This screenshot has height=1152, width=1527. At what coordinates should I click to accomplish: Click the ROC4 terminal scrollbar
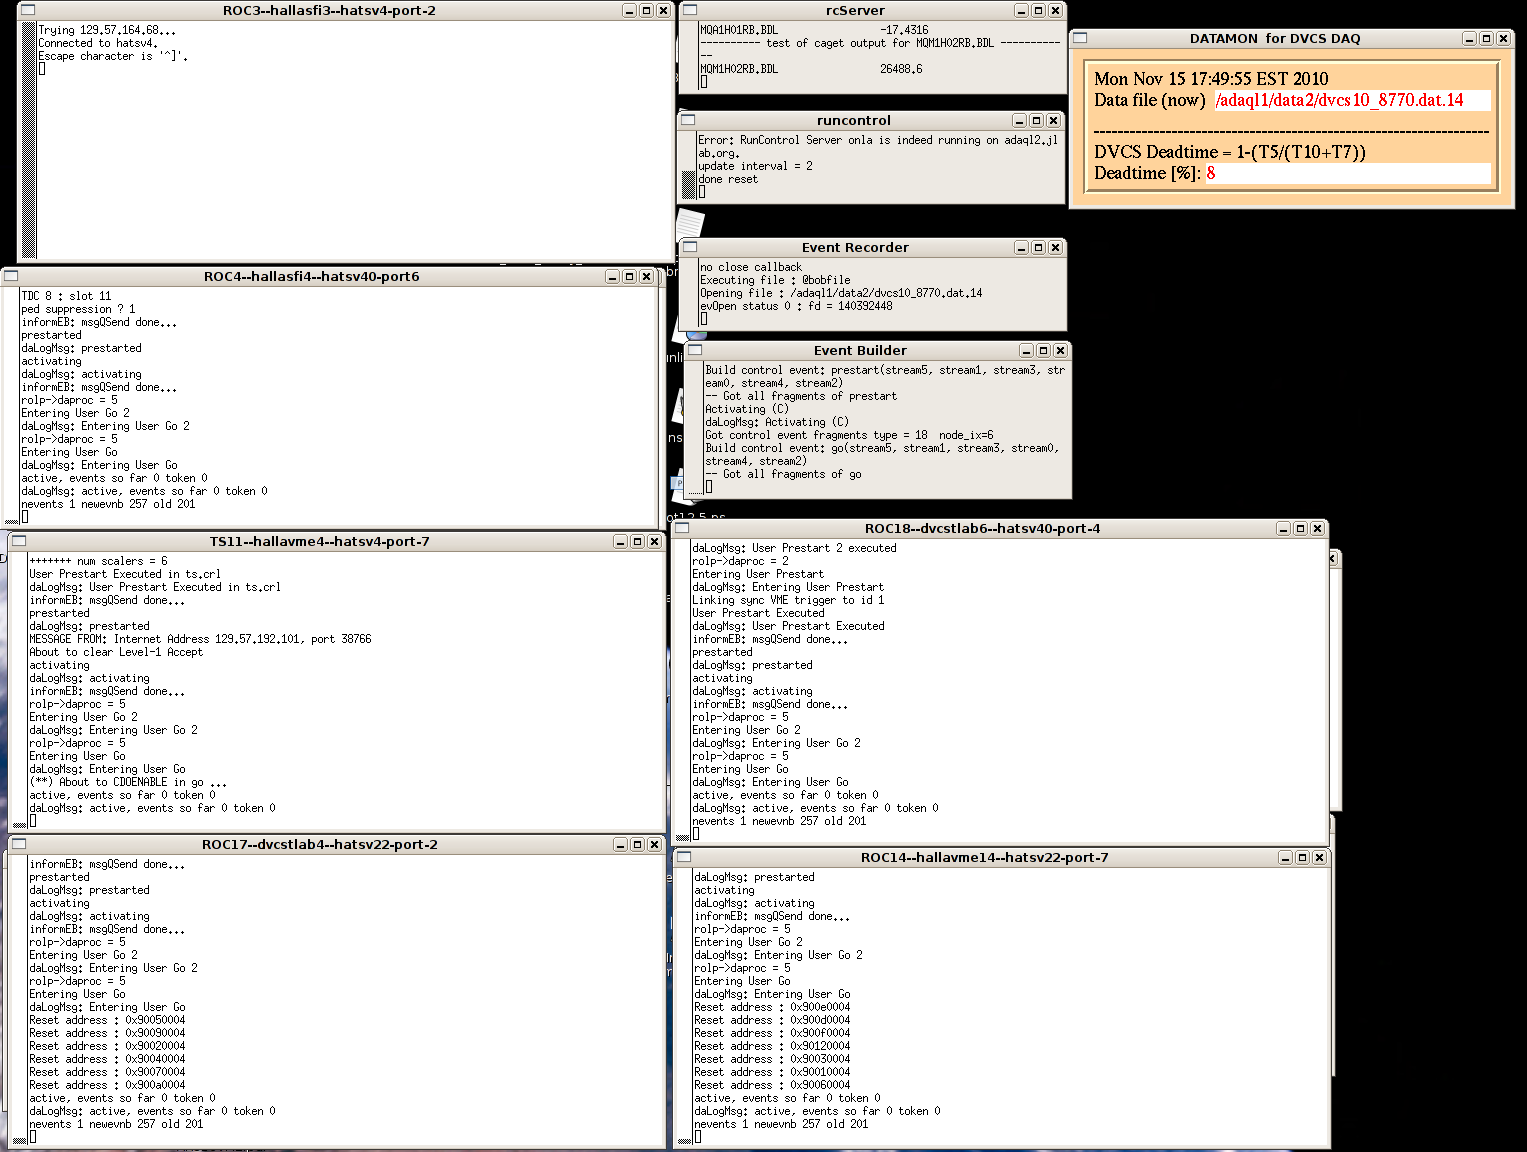[12, 406]
